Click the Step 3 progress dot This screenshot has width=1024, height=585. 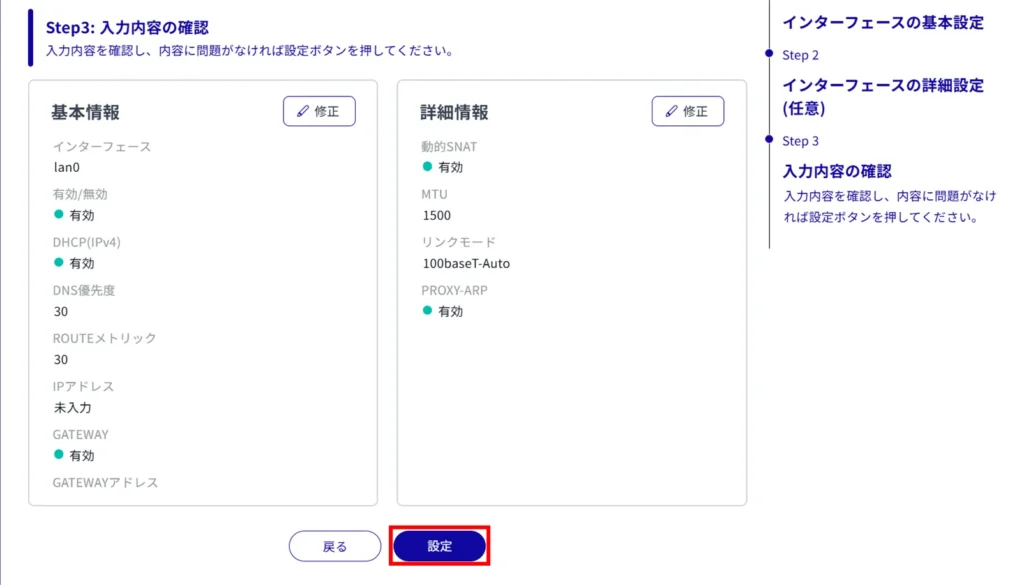(769, 140)
